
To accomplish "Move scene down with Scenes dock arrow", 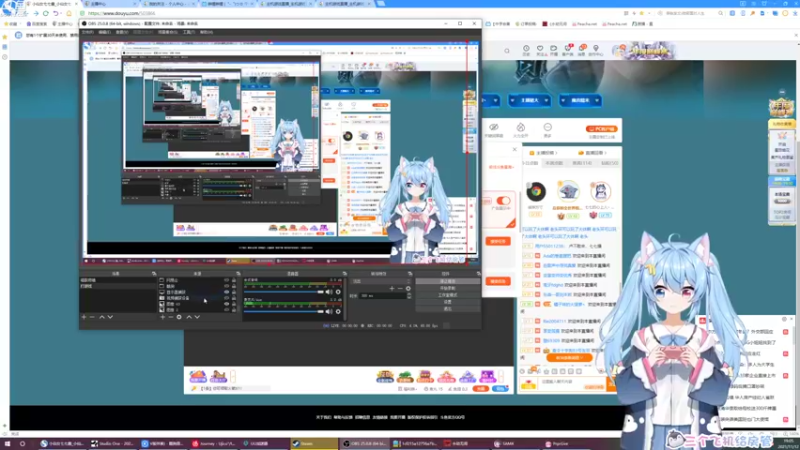I will pos(110,317).
